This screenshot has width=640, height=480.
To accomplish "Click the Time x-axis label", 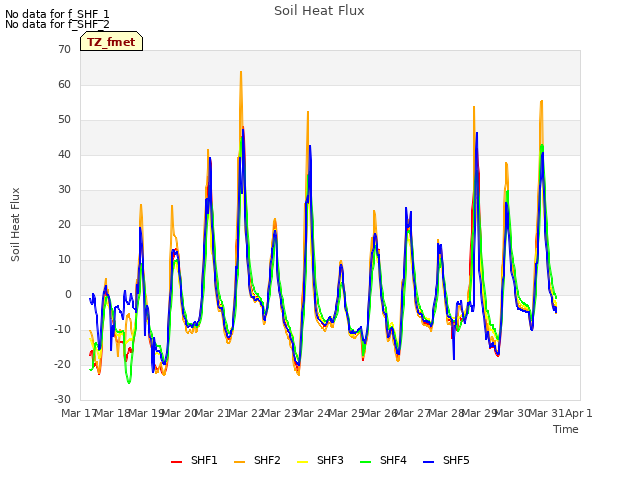I will point(566,429).
